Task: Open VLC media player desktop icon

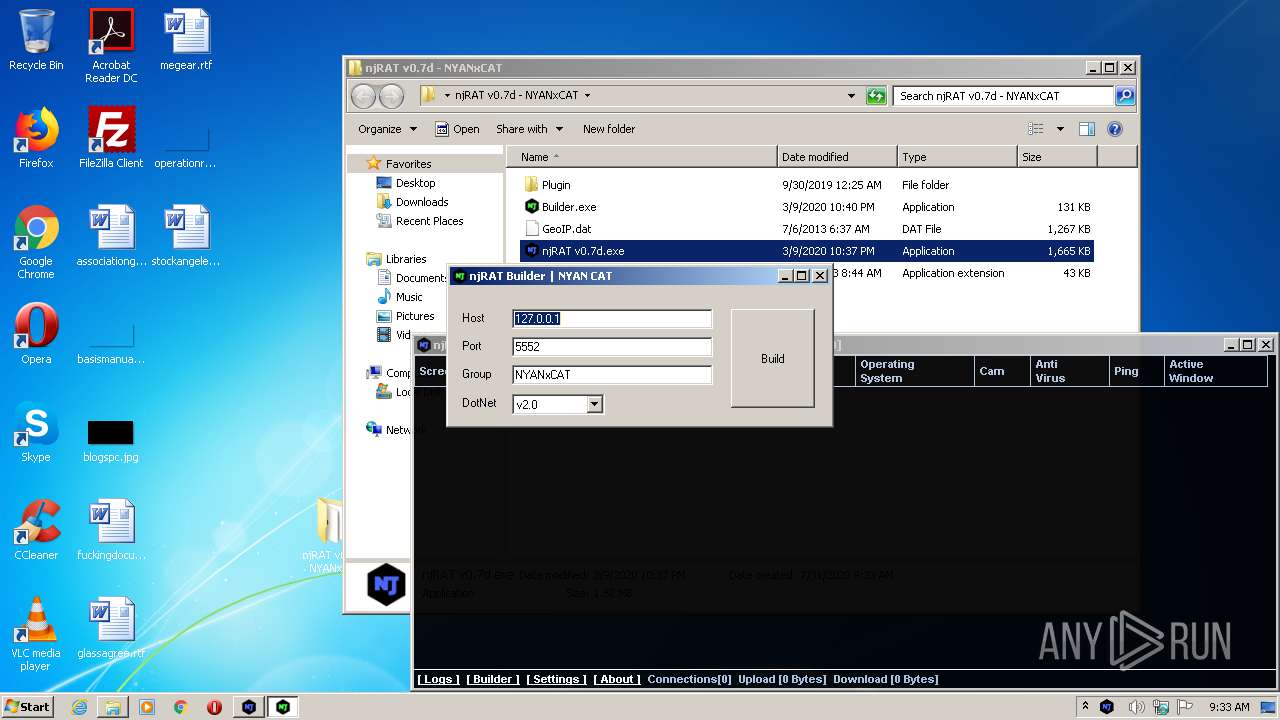Action: (x=36, y=635)
